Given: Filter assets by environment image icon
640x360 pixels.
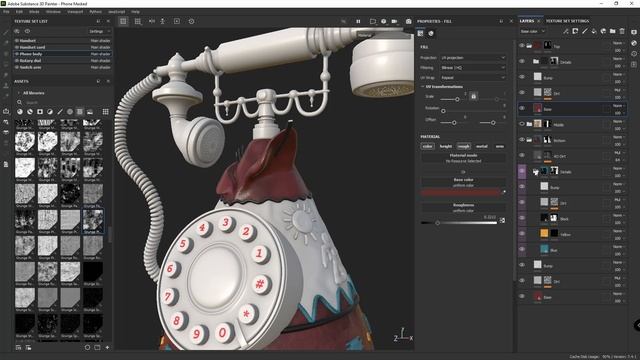Looking at the screenshot, I should point(90,111).
